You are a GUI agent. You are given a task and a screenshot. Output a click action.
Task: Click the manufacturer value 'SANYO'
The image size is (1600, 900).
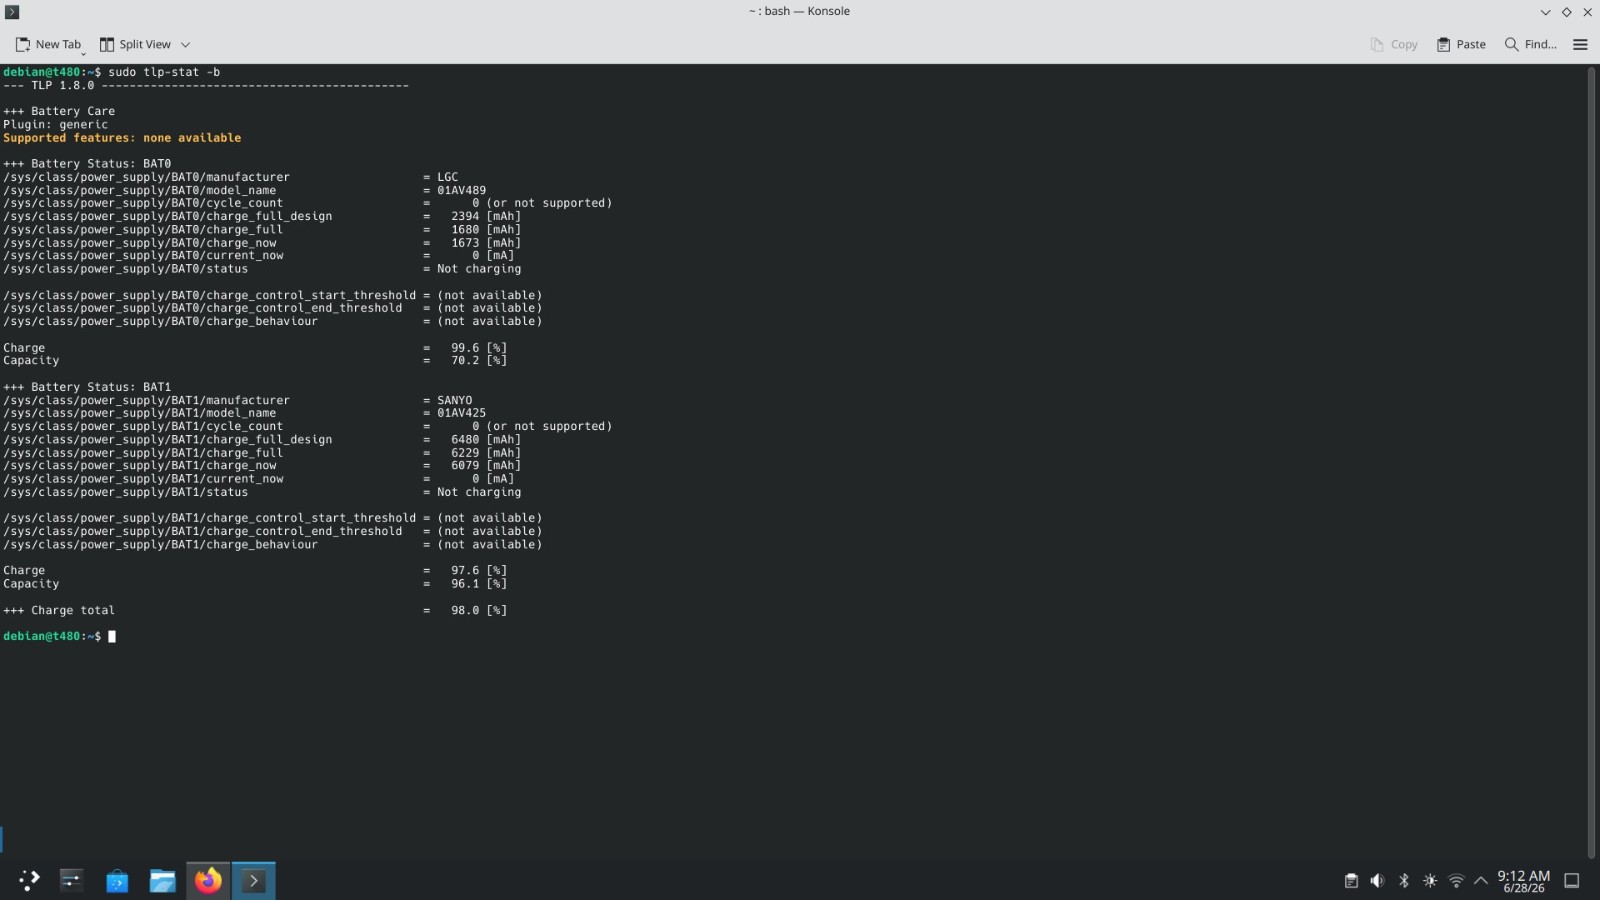[454, 400]
